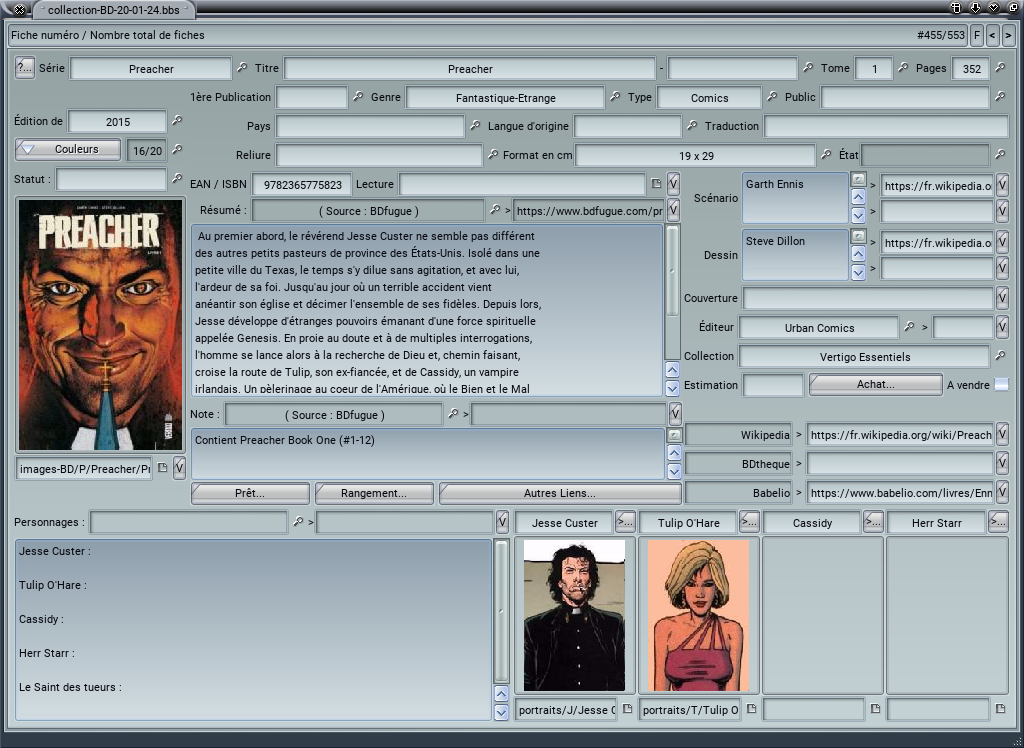Screen dimensions: 1024x748
Task: Go to previous record with < button
Action: click(993, 35)
